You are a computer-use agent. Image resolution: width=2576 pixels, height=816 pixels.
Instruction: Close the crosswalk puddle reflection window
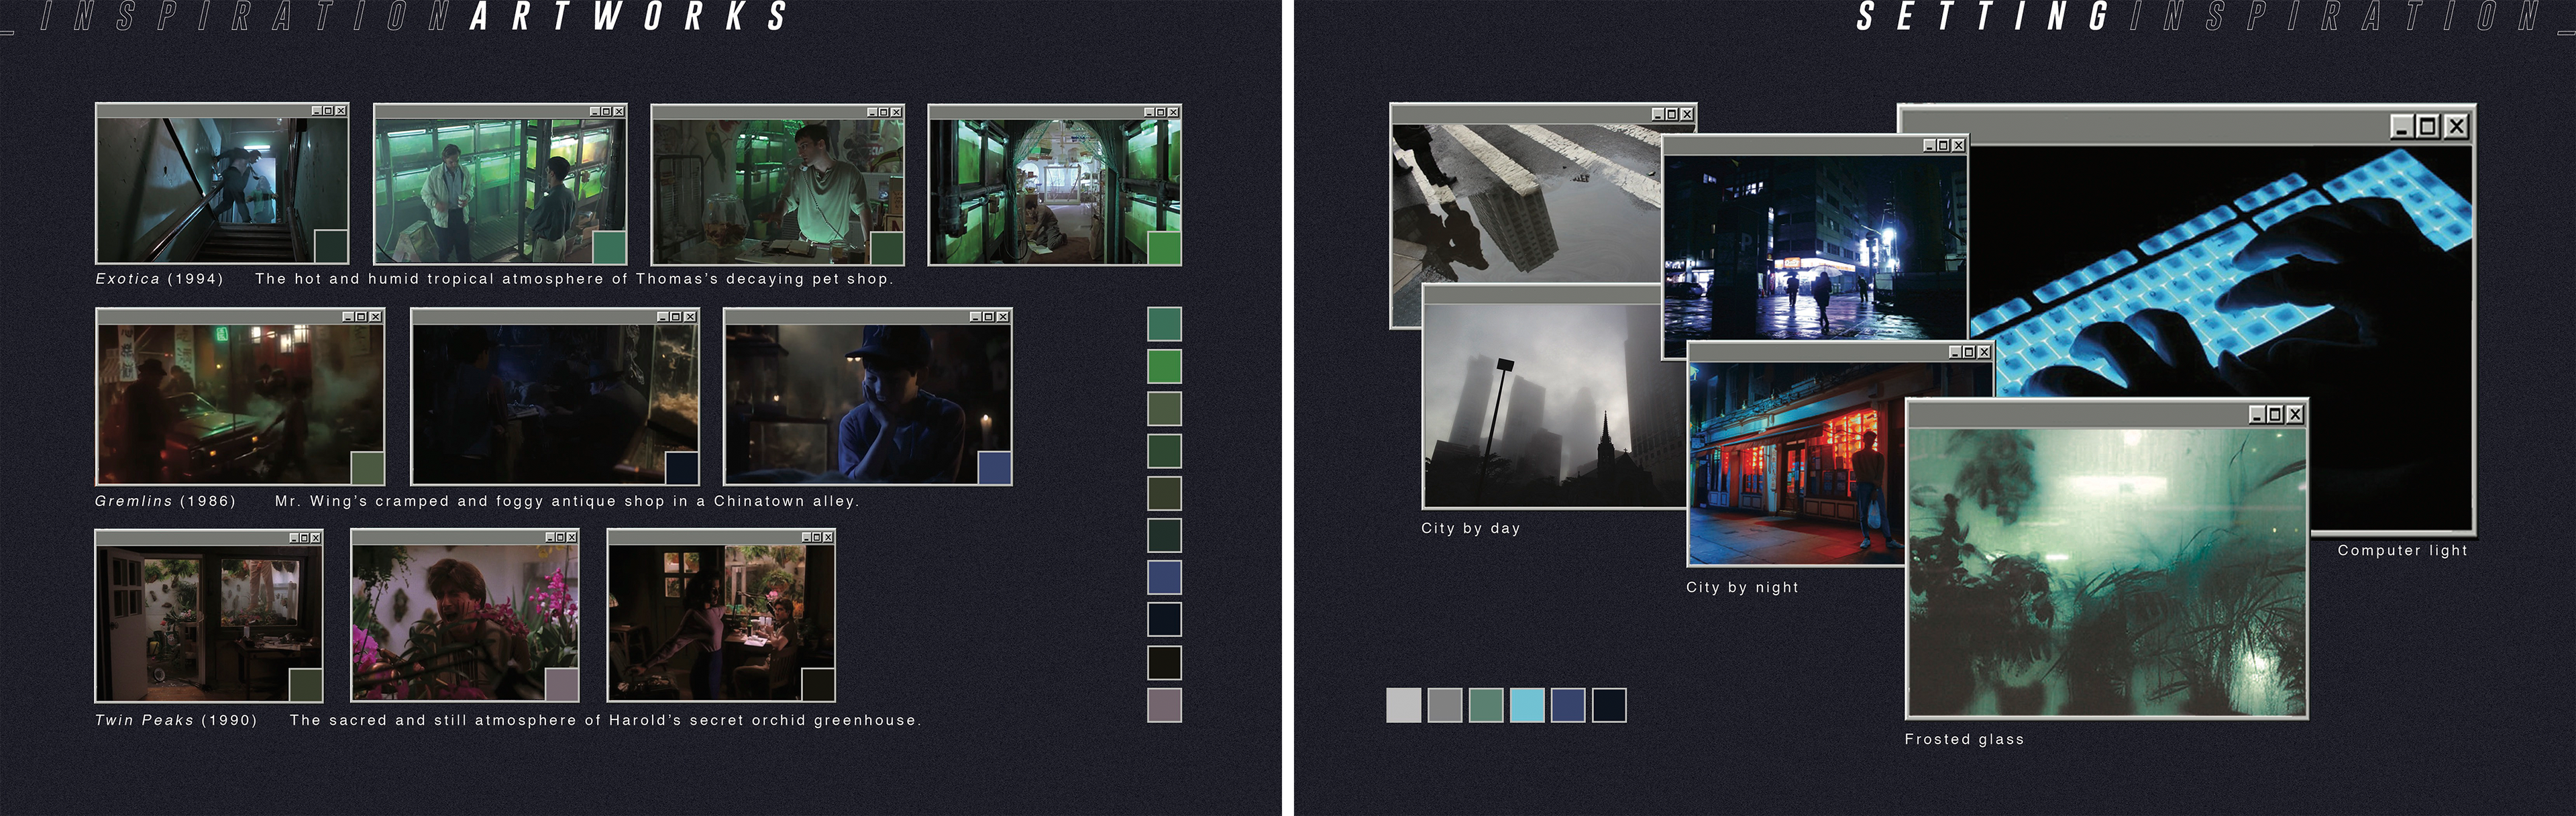[x=1687, y=114]
